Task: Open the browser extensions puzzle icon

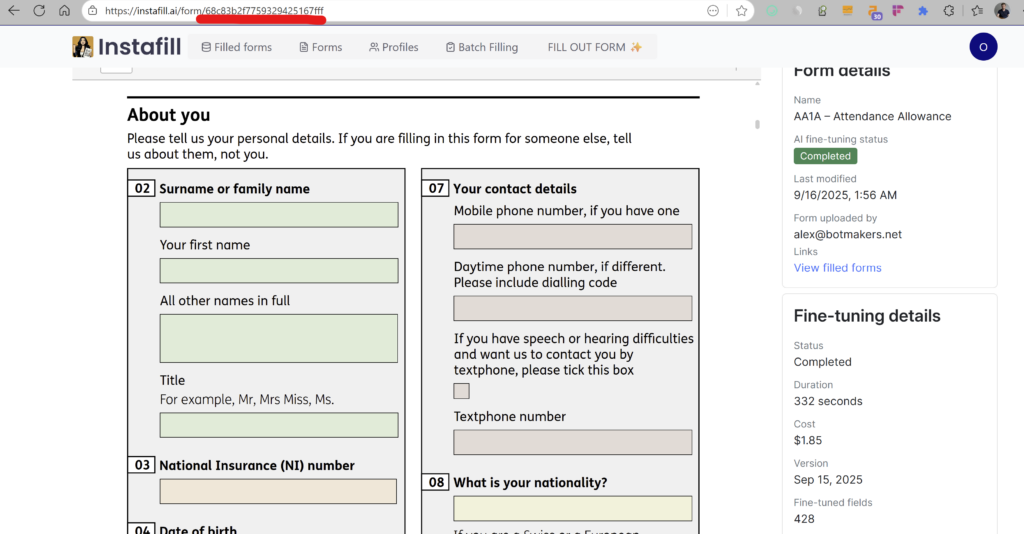Action: tap(922, 11)
